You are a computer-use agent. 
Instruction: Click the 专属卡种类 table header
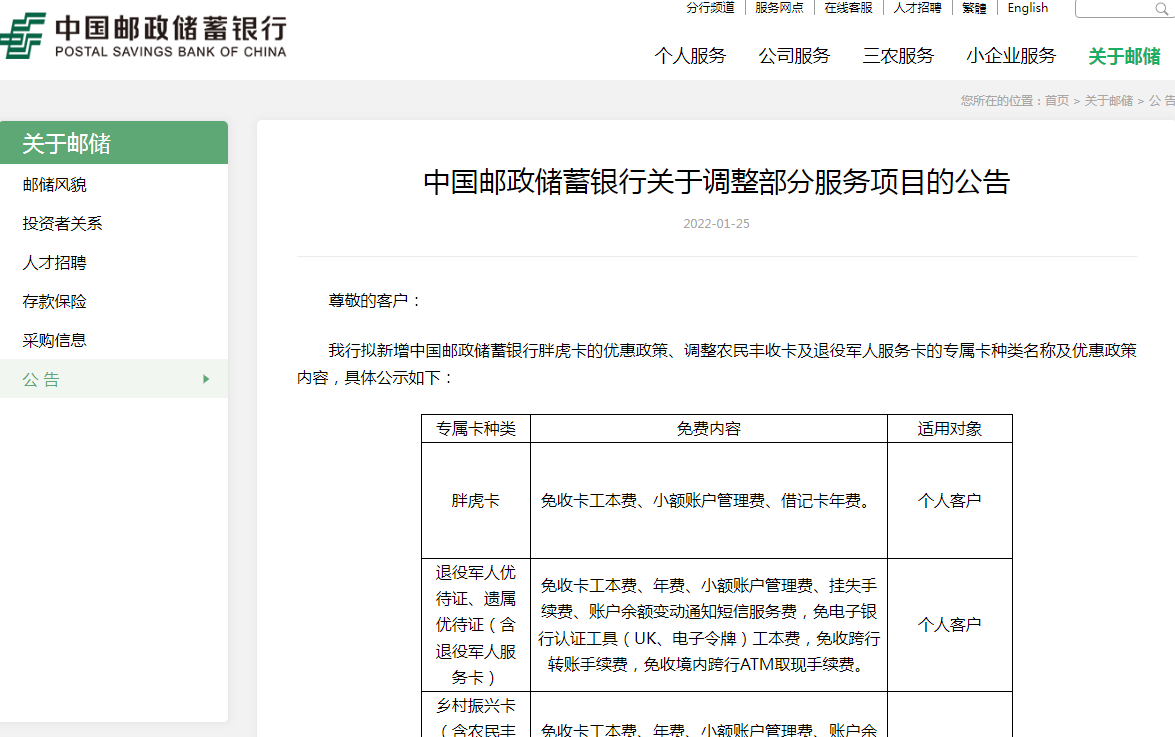click(476, 428)
